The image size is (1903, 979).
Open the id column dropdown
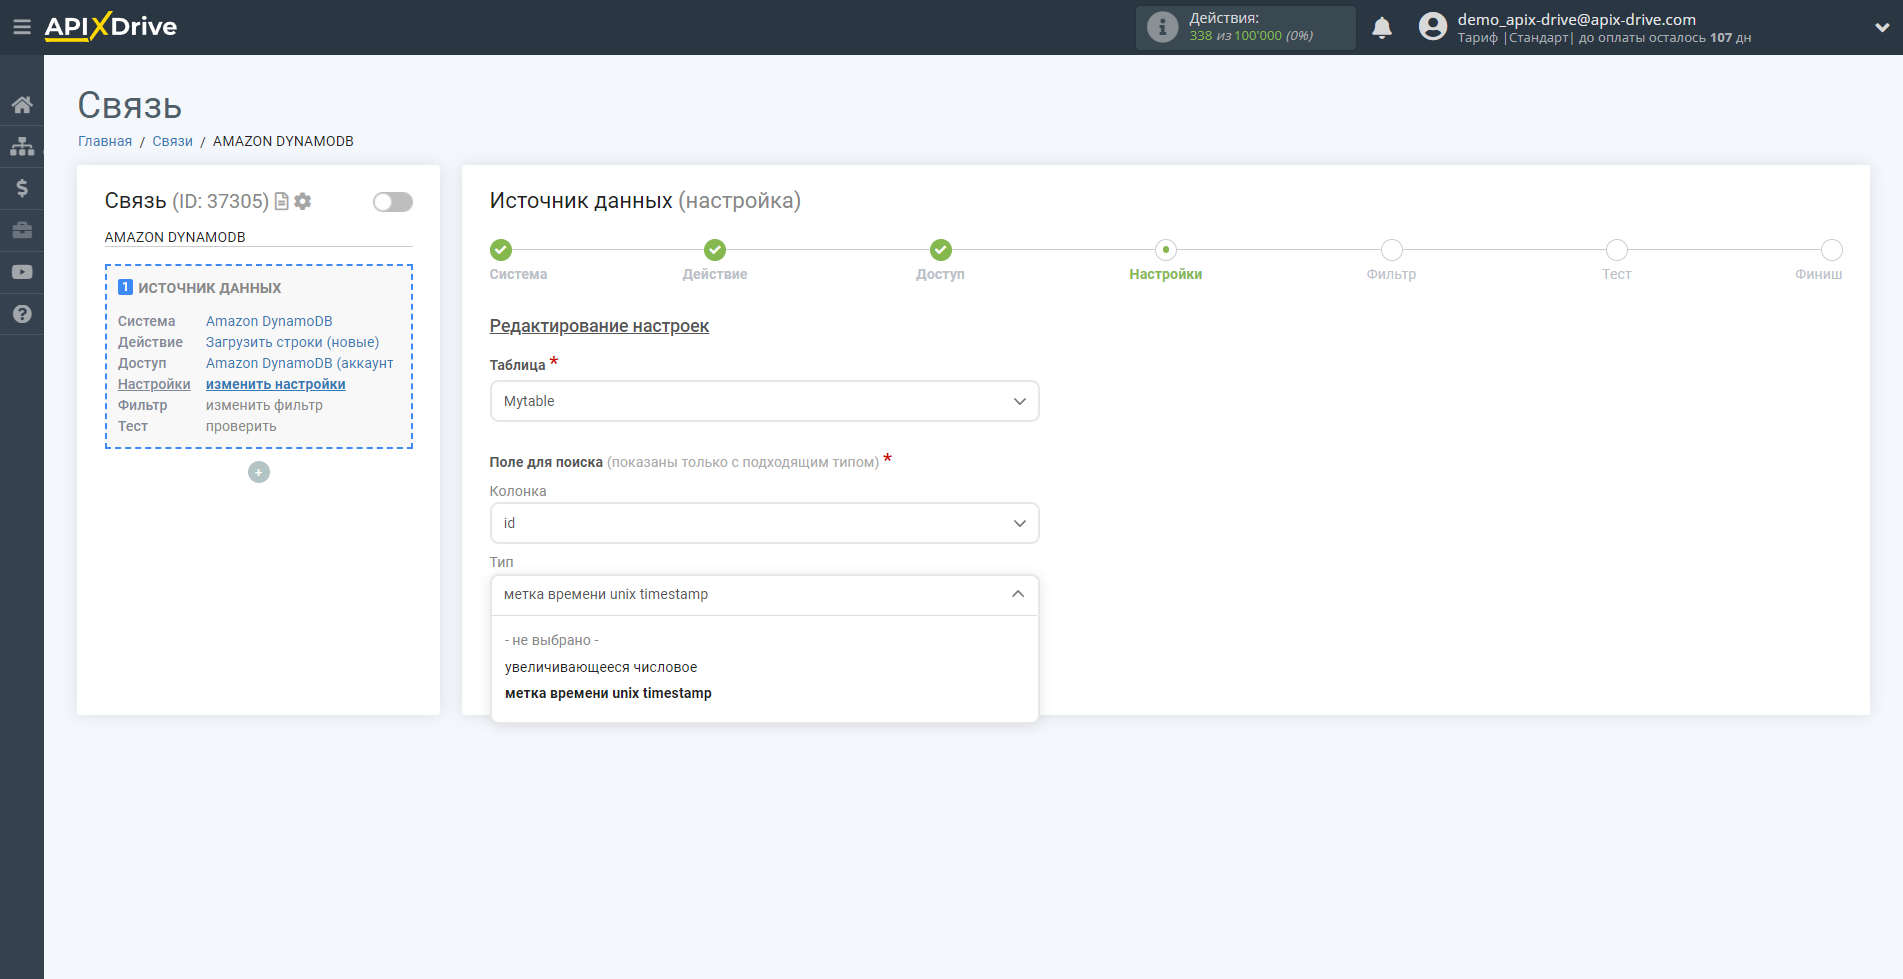765,523
